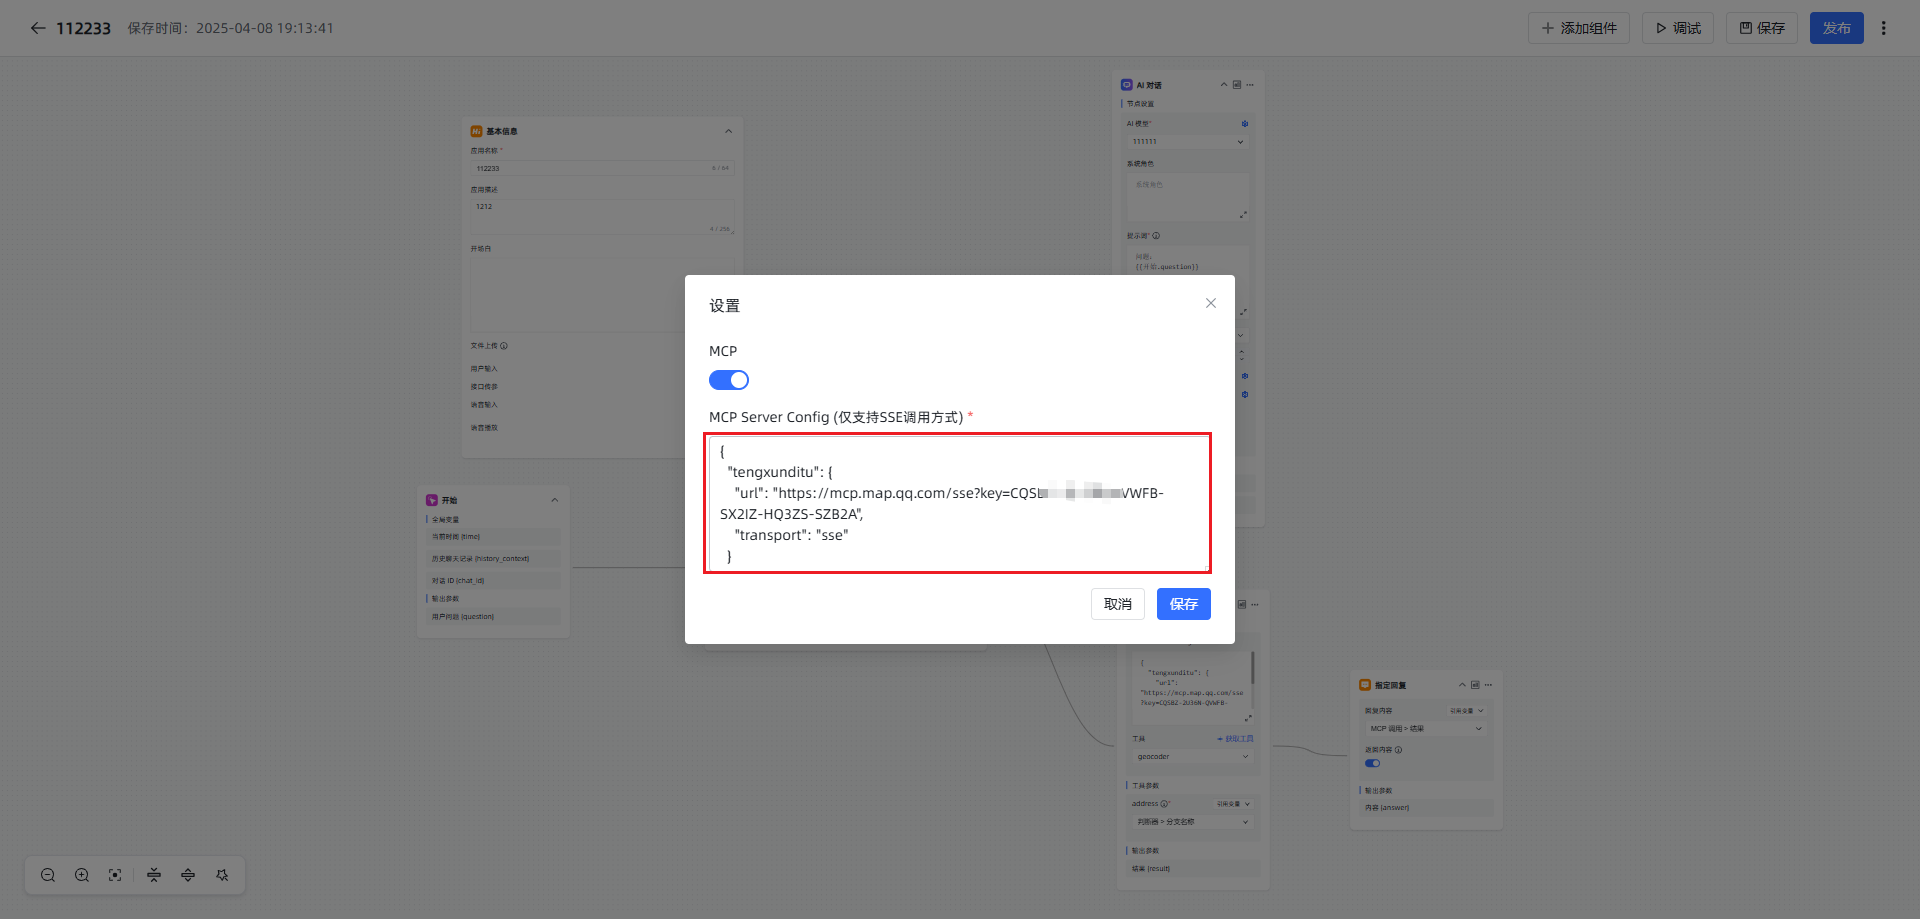Click the 添加组件 add component button
This screenshot has width=1920, height=919.
pyautogui.click(x=1579, y=28)
